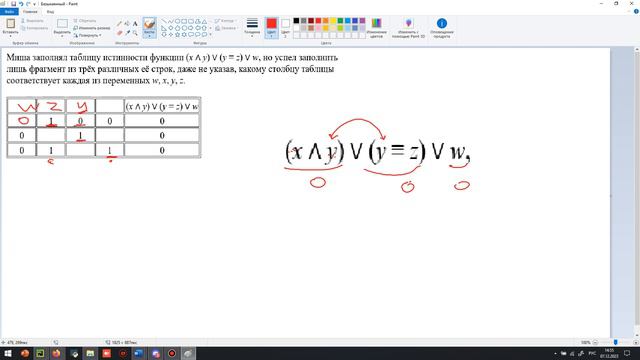
Task: Open the shape Fill dropdown
Action: (x=226, y=28)
